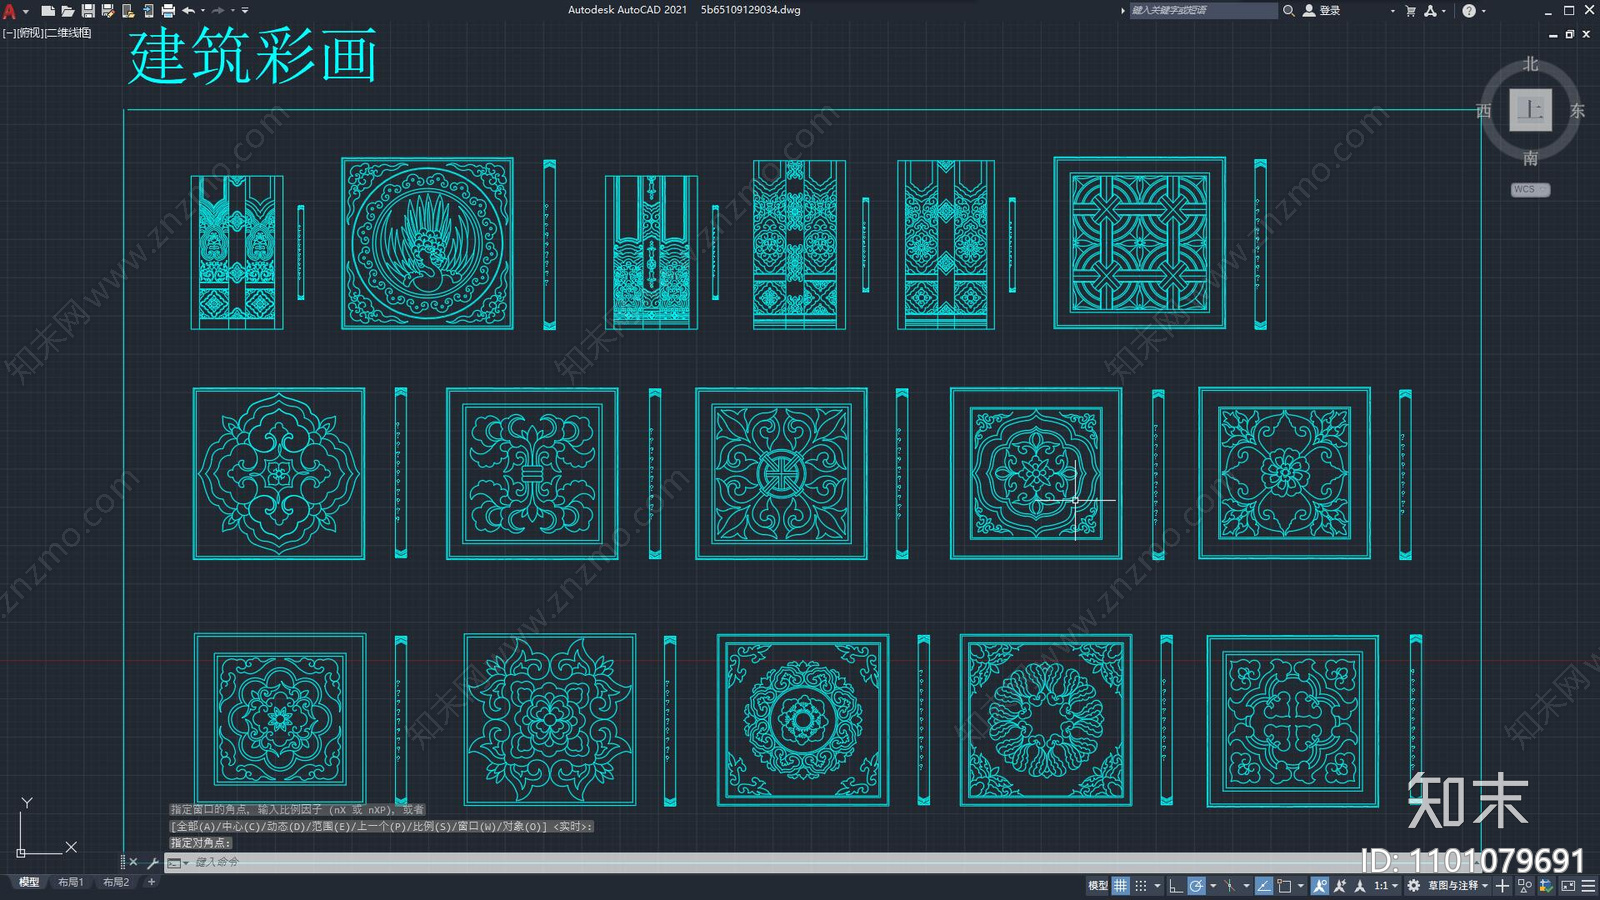Click the annotation monitor plus icon

pos(1502,885)
